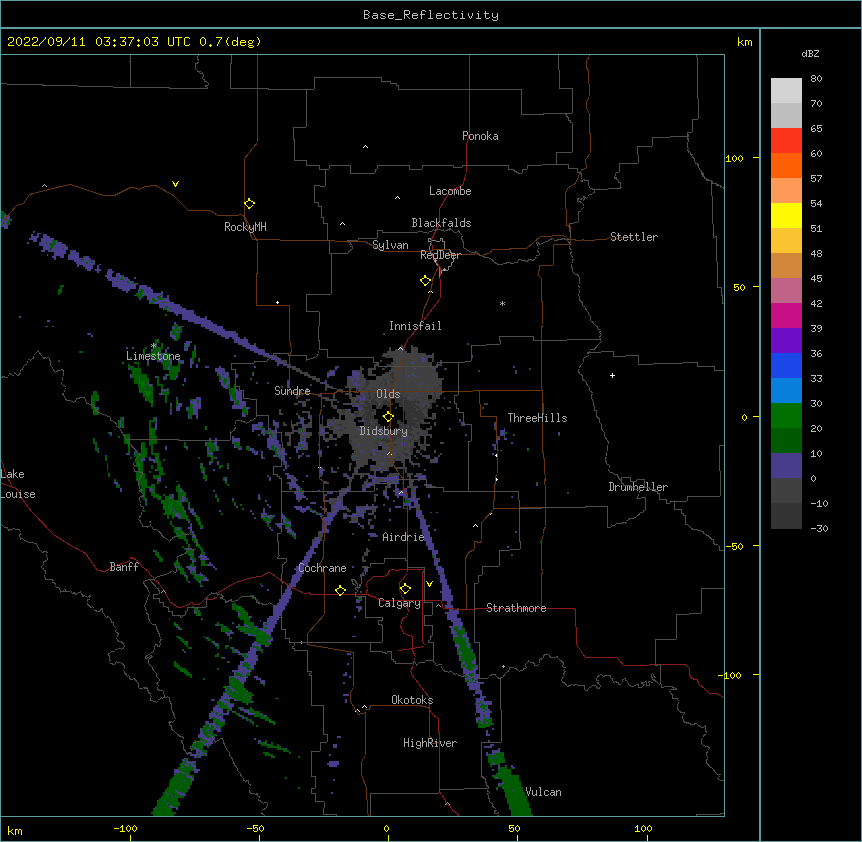Click the HighRiver town label
This screenshot has width=862, height=842.
point(430,743)
